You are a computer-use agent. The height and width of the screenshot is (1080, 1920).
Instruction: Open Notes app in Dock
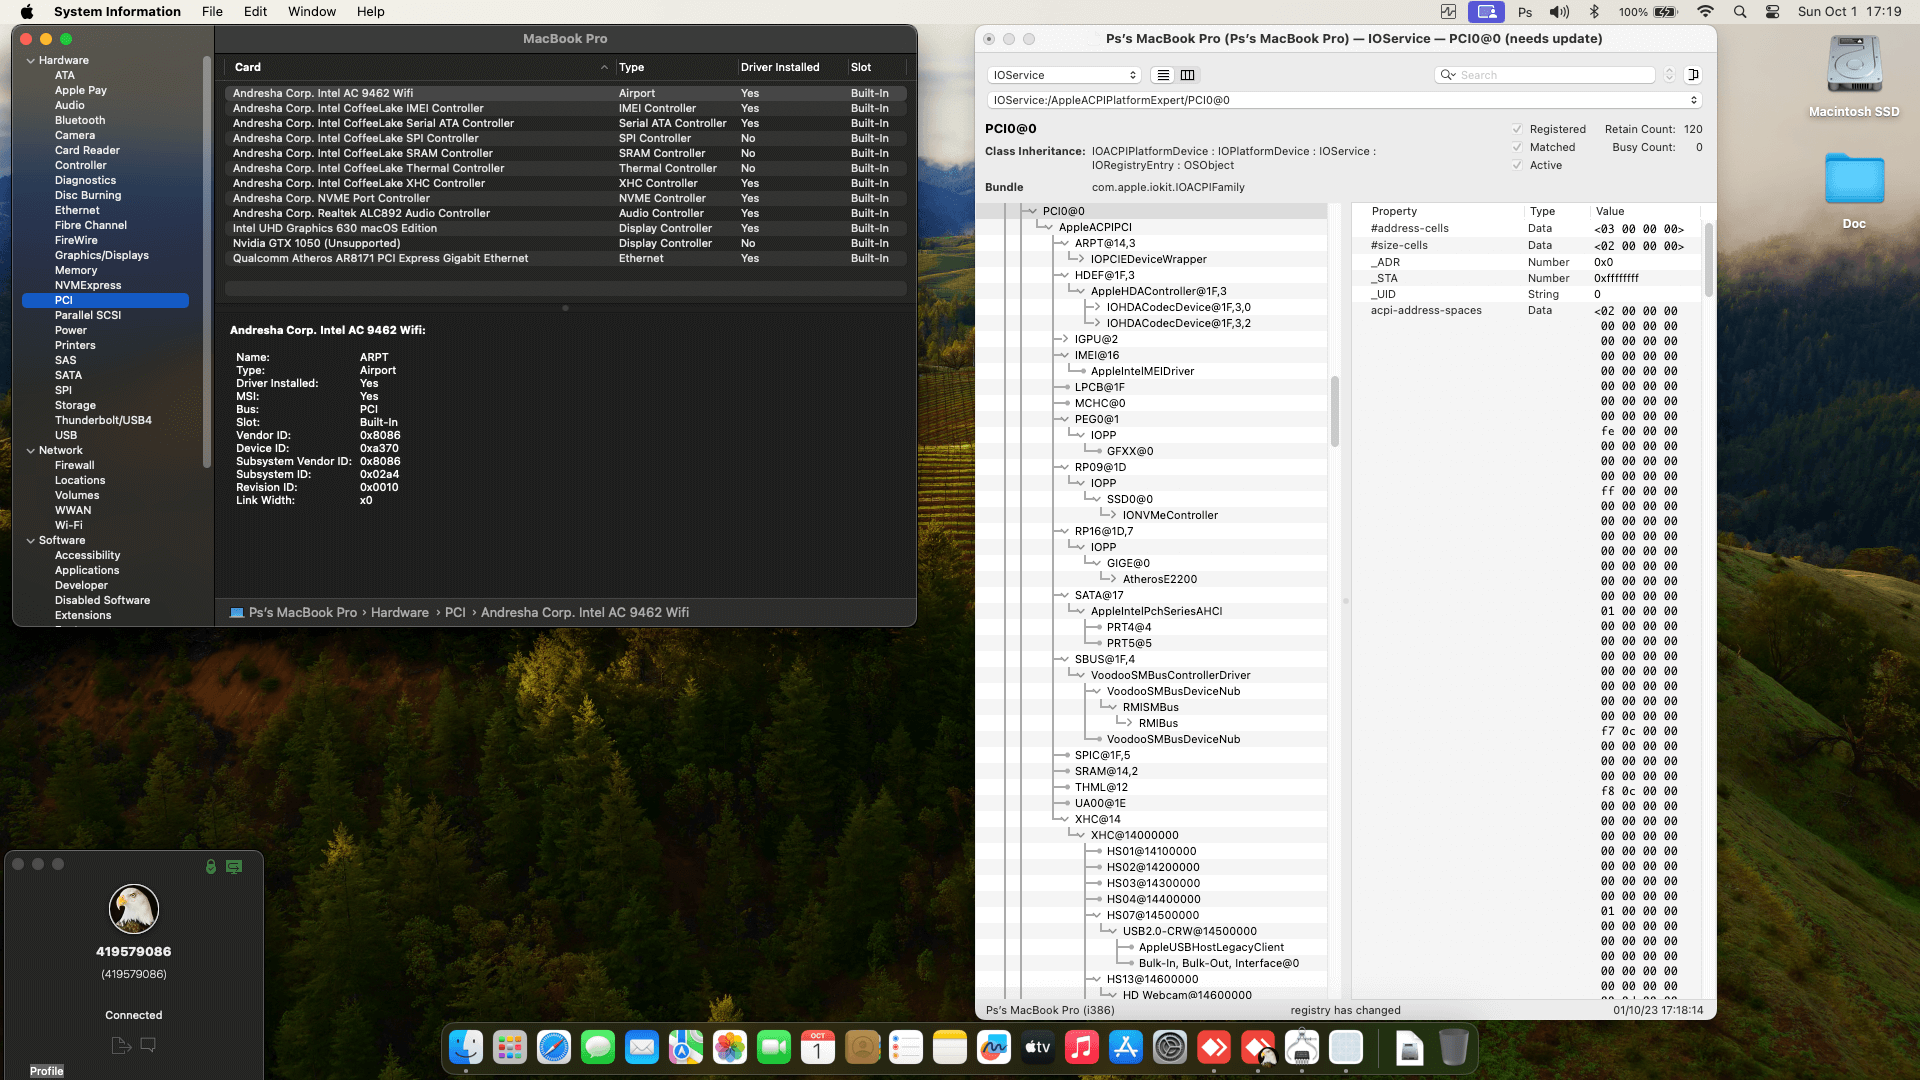[x=950, y=1047]
